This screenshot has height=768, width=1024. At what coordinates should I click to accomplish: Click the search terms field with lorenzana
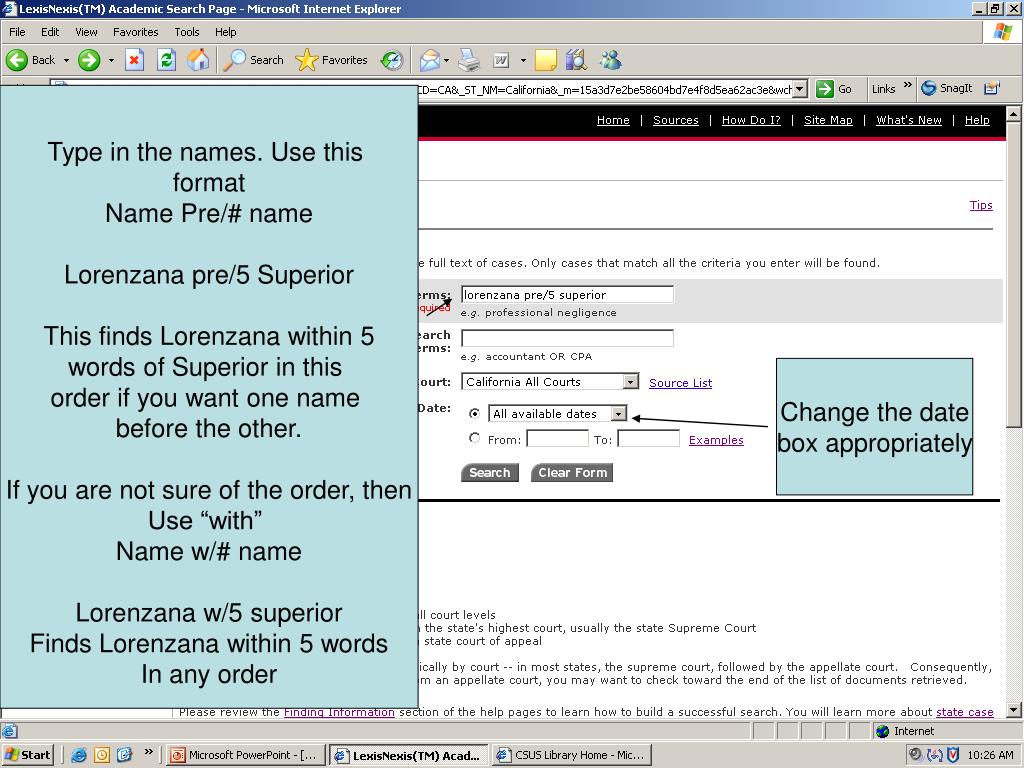coord(567,295)
